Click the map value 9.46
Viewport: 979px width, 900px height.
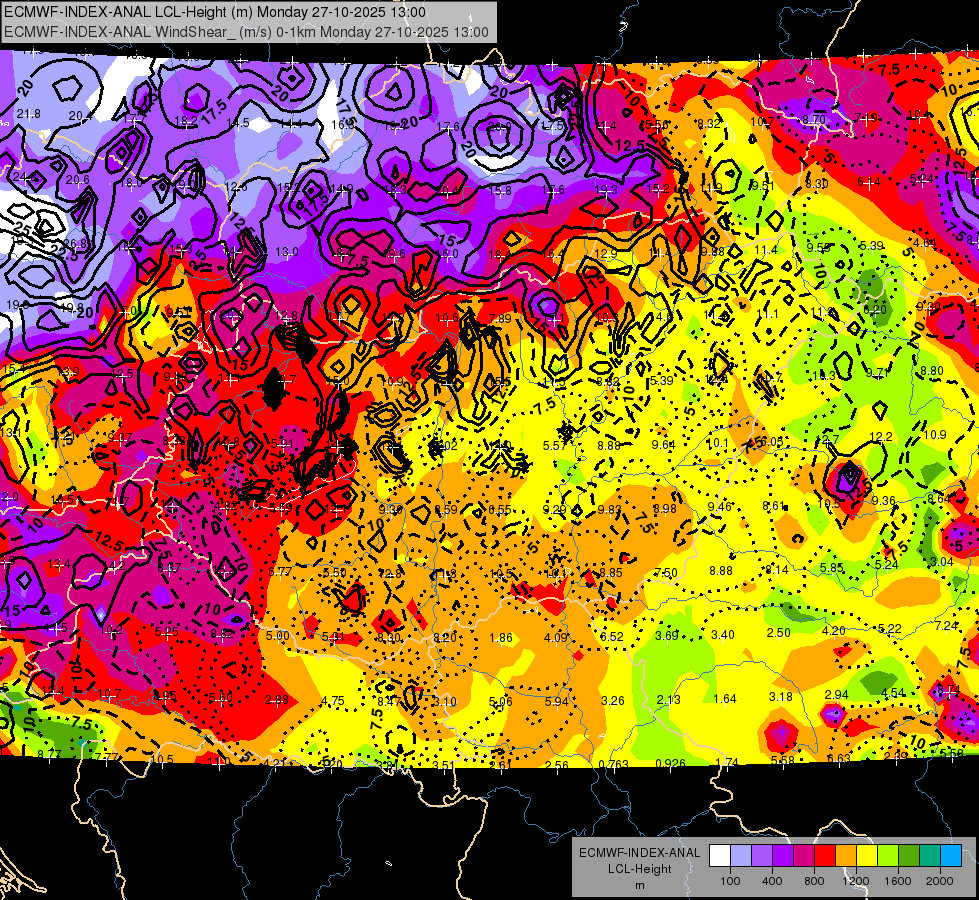[x=719, y=507]
